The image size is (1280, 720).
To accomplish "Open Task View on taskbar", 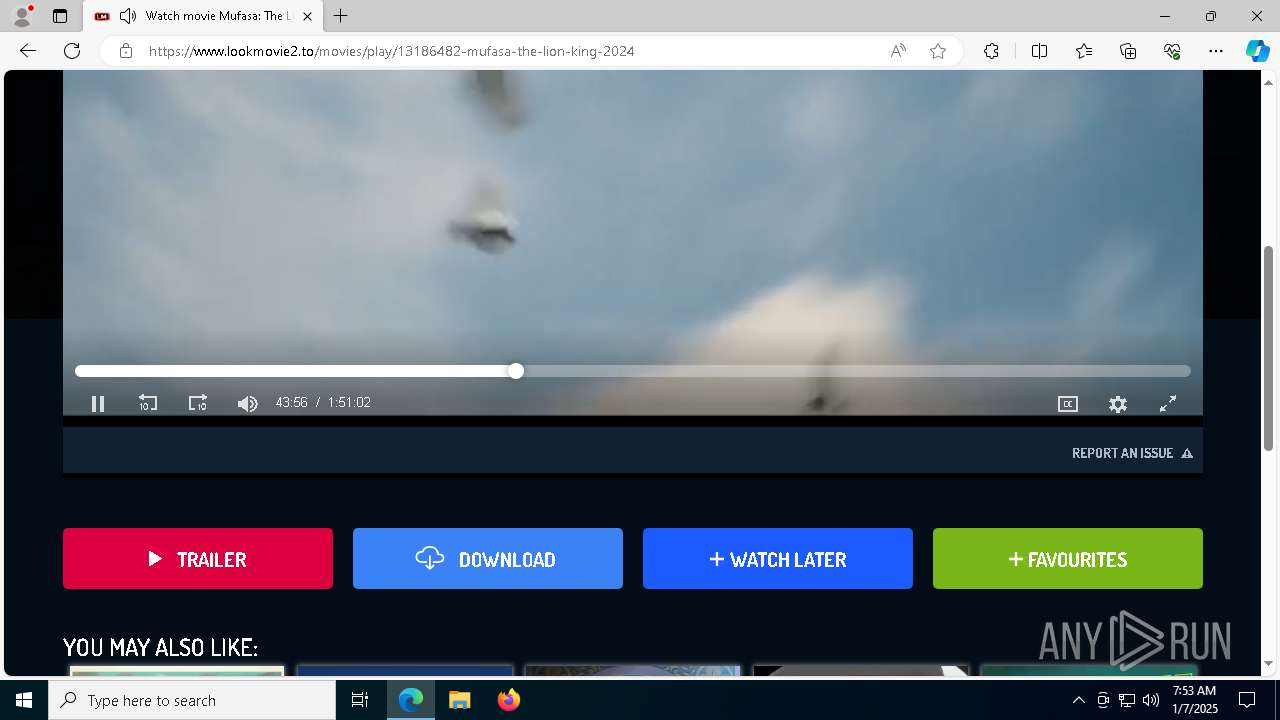I will coord(360,700).
